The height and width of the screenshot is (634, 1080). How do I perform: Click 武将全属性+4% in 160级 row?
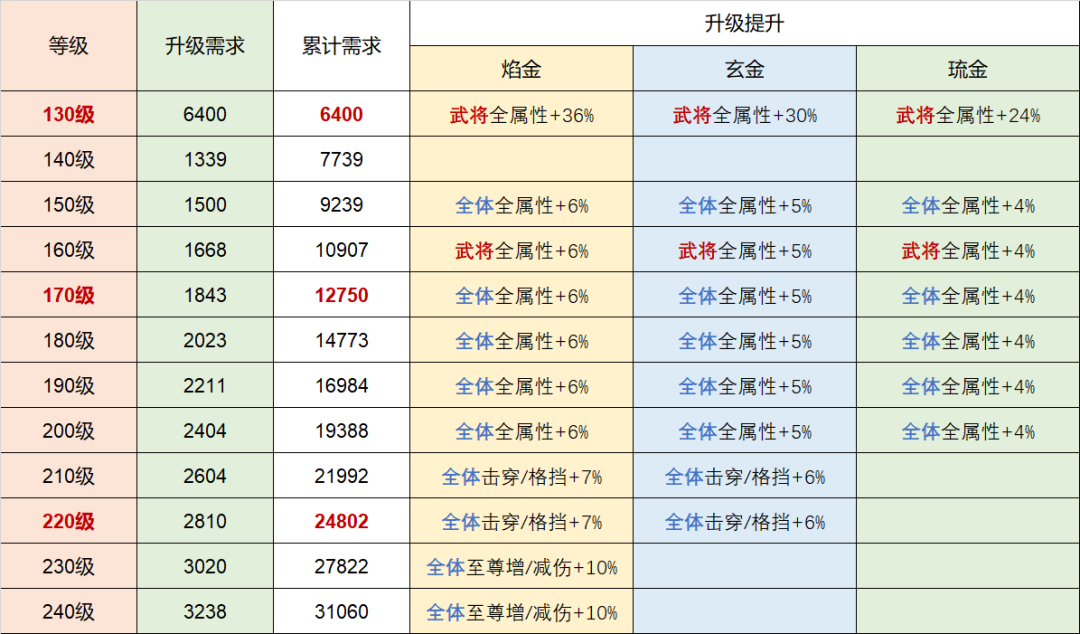click(968, 250)
